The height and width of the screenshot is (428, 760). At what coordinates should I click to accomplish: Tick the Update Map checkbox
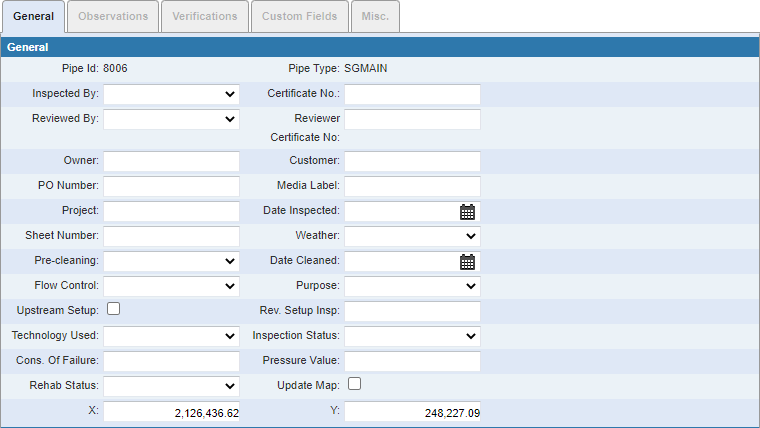[x=354, y=384]
